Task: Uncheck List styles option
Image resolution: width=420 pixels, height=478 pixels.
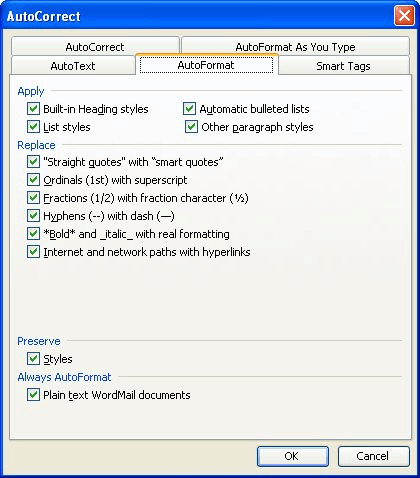Action: click(x=33, y=127)
